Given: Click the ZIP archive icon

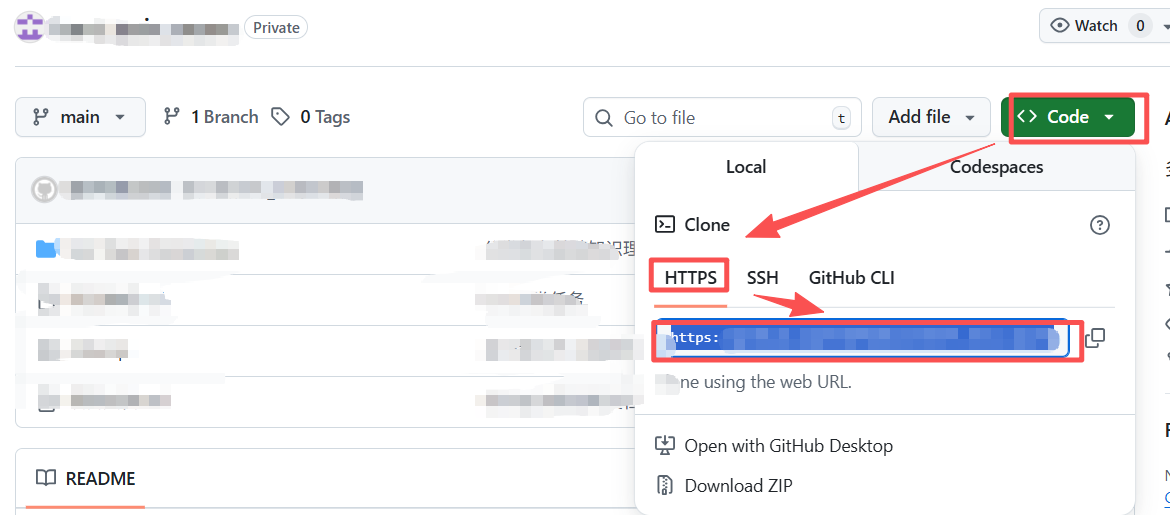Looking at the screenshot, I should click(664, 486).
